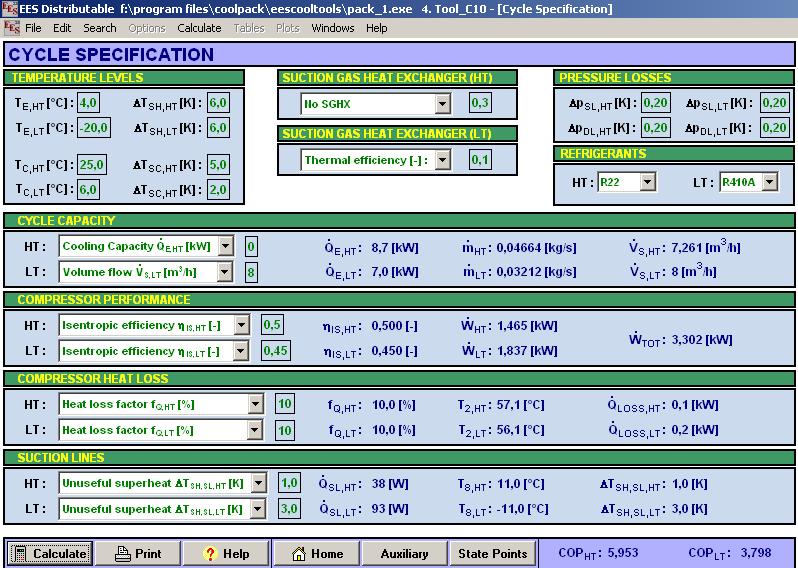Screen dimensions: 798x568
Task: Select the COP LT value 3,798
Action: 755,553
